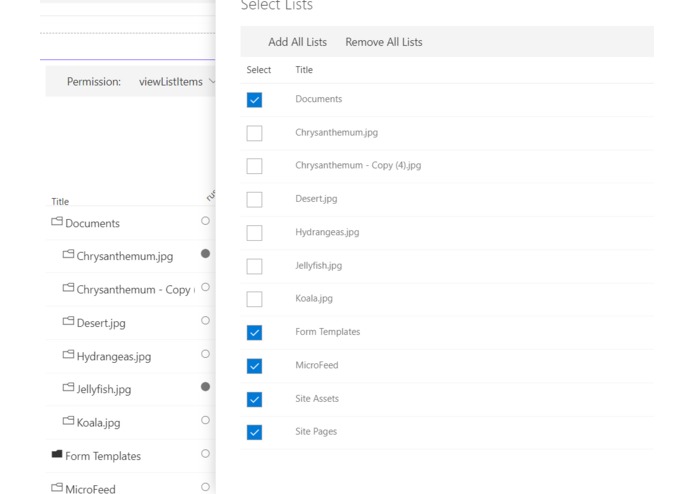Click the Koala.jpg title in Select Lists
Viewport: 695px width, 494px height.
pos(314,299)
